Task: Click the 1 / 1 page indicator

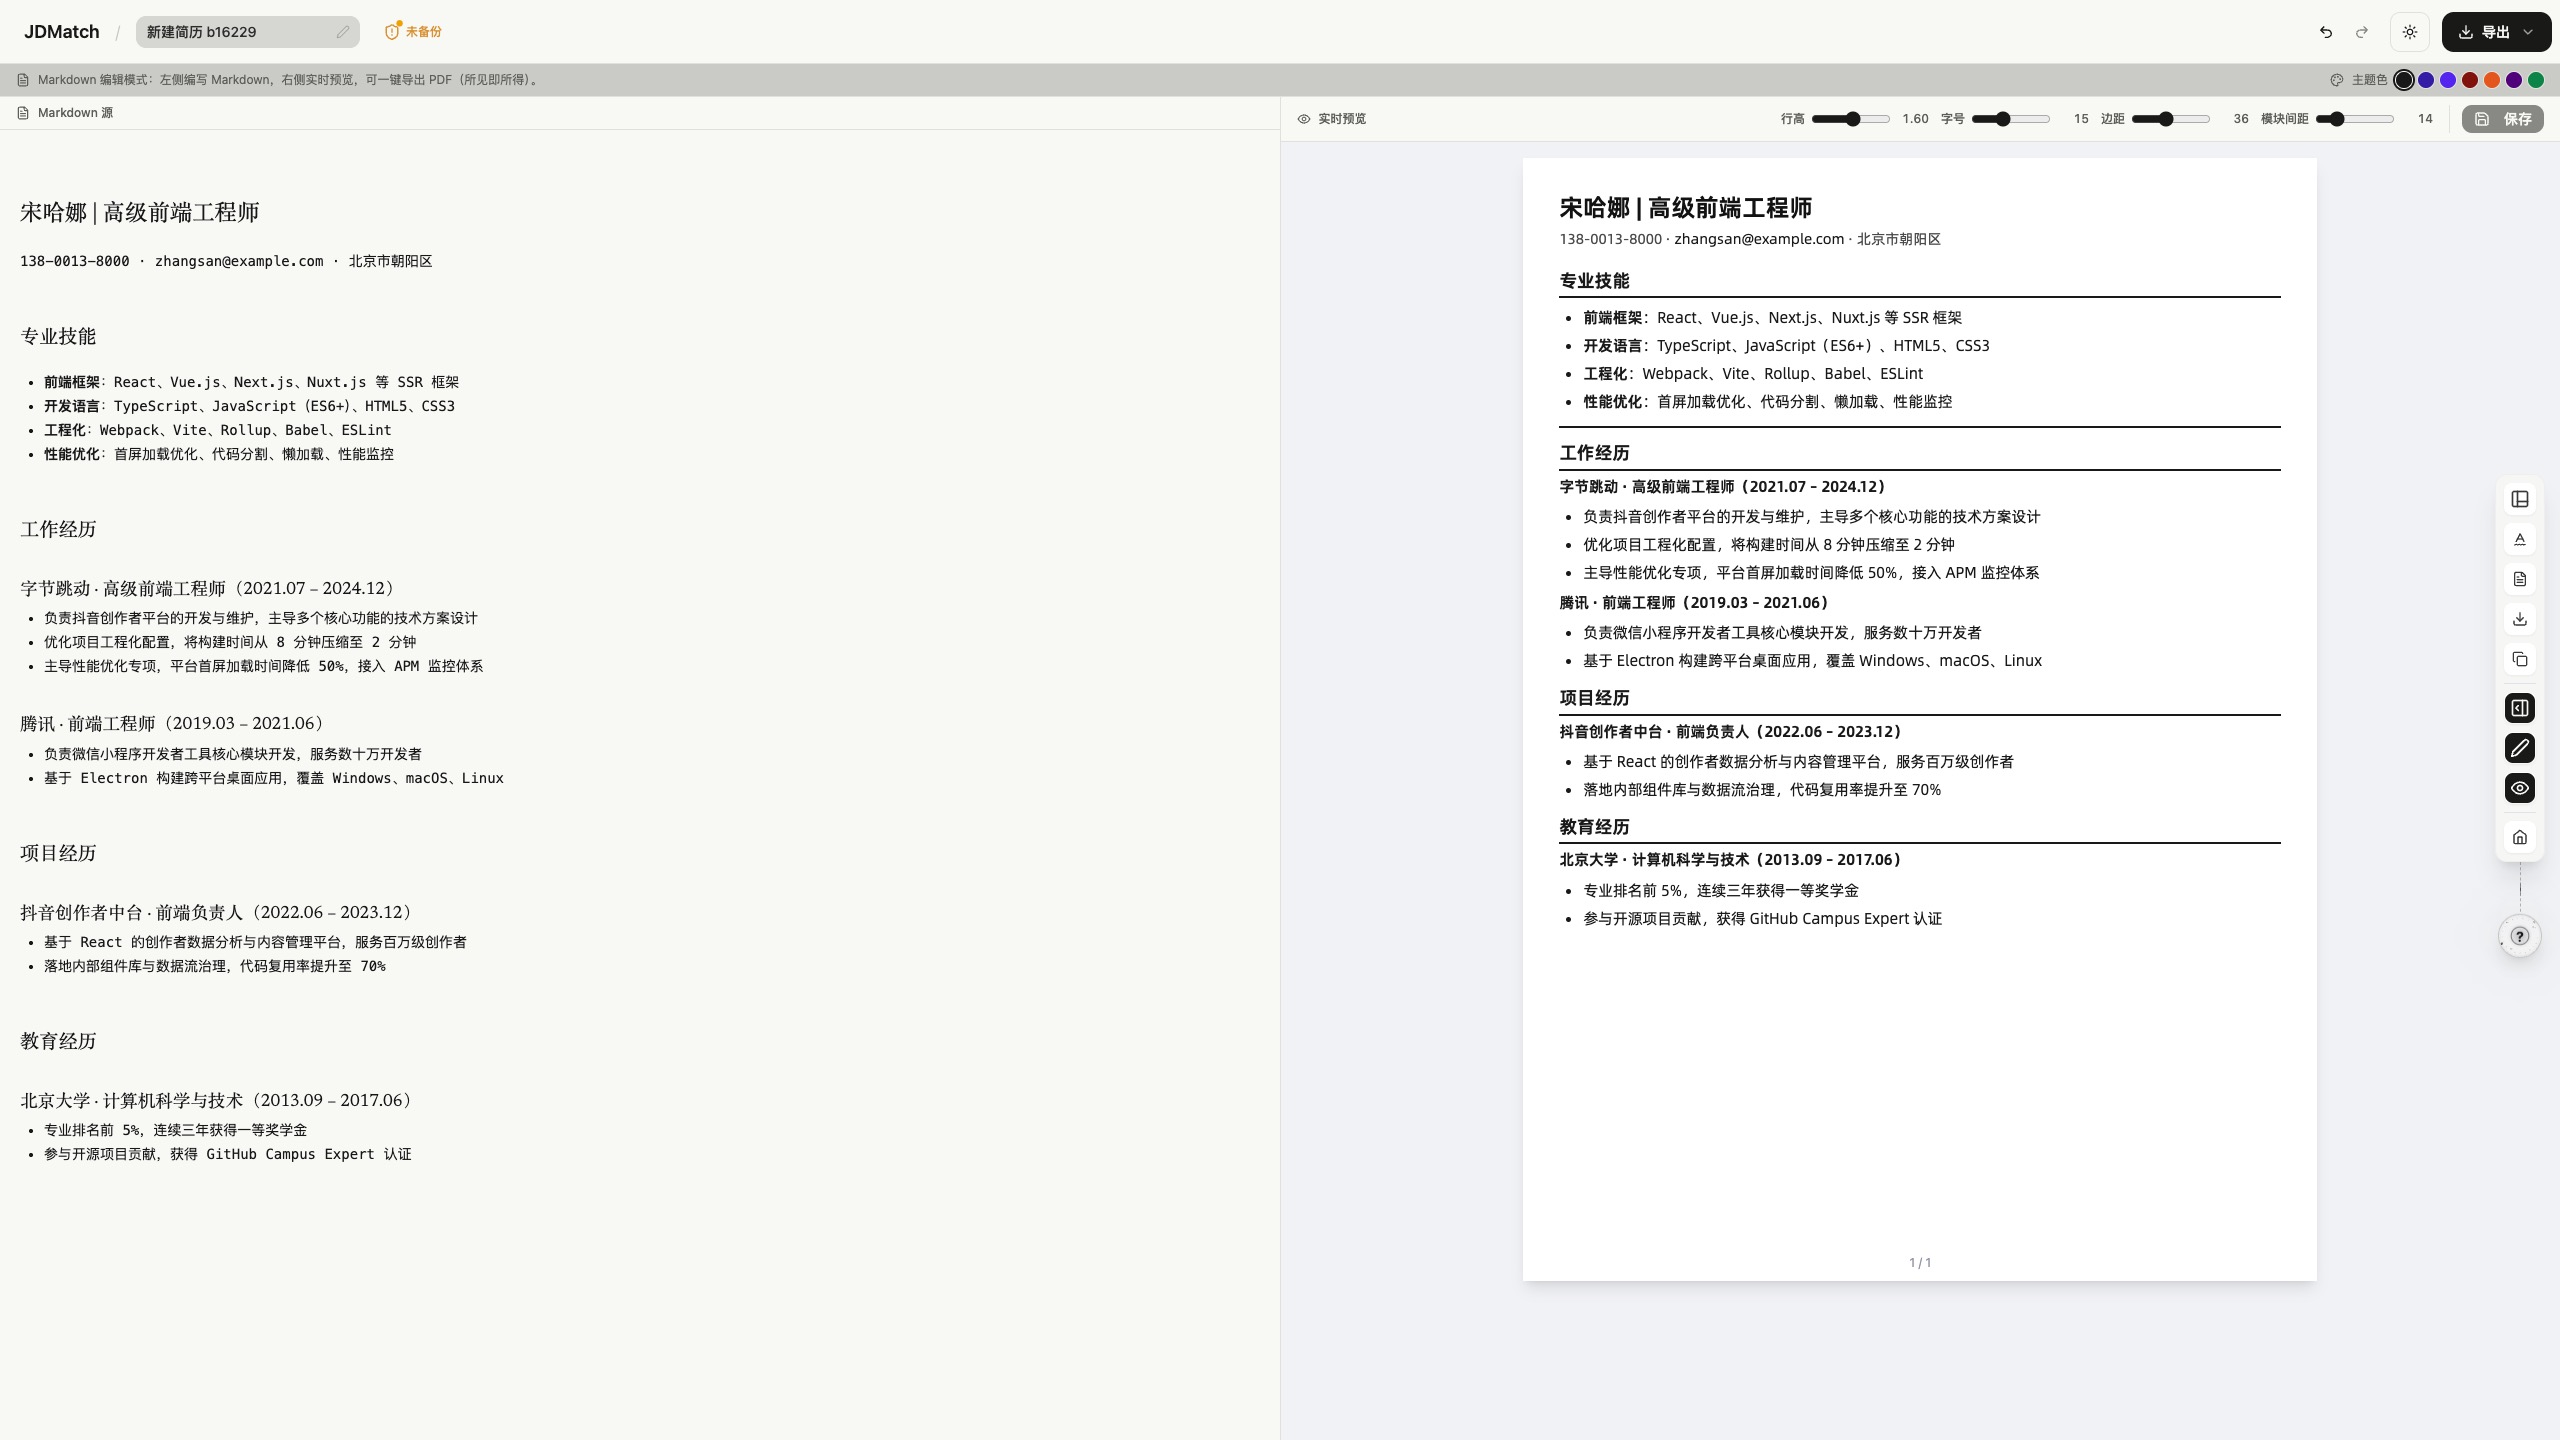Action: 1920,1263
